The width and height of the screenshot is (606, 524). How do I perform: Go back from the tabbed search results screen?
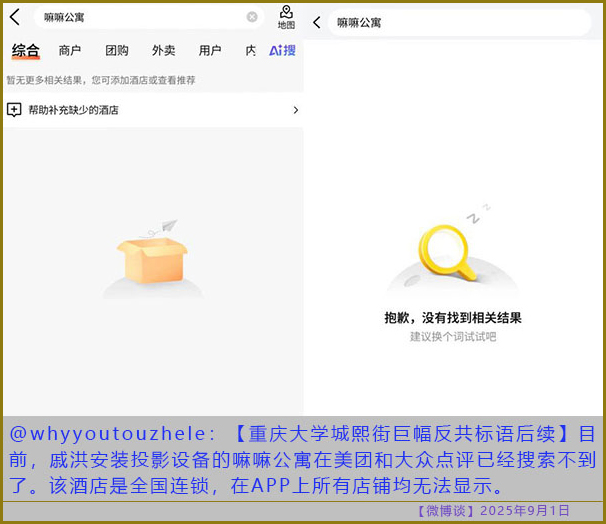(14, 17)
